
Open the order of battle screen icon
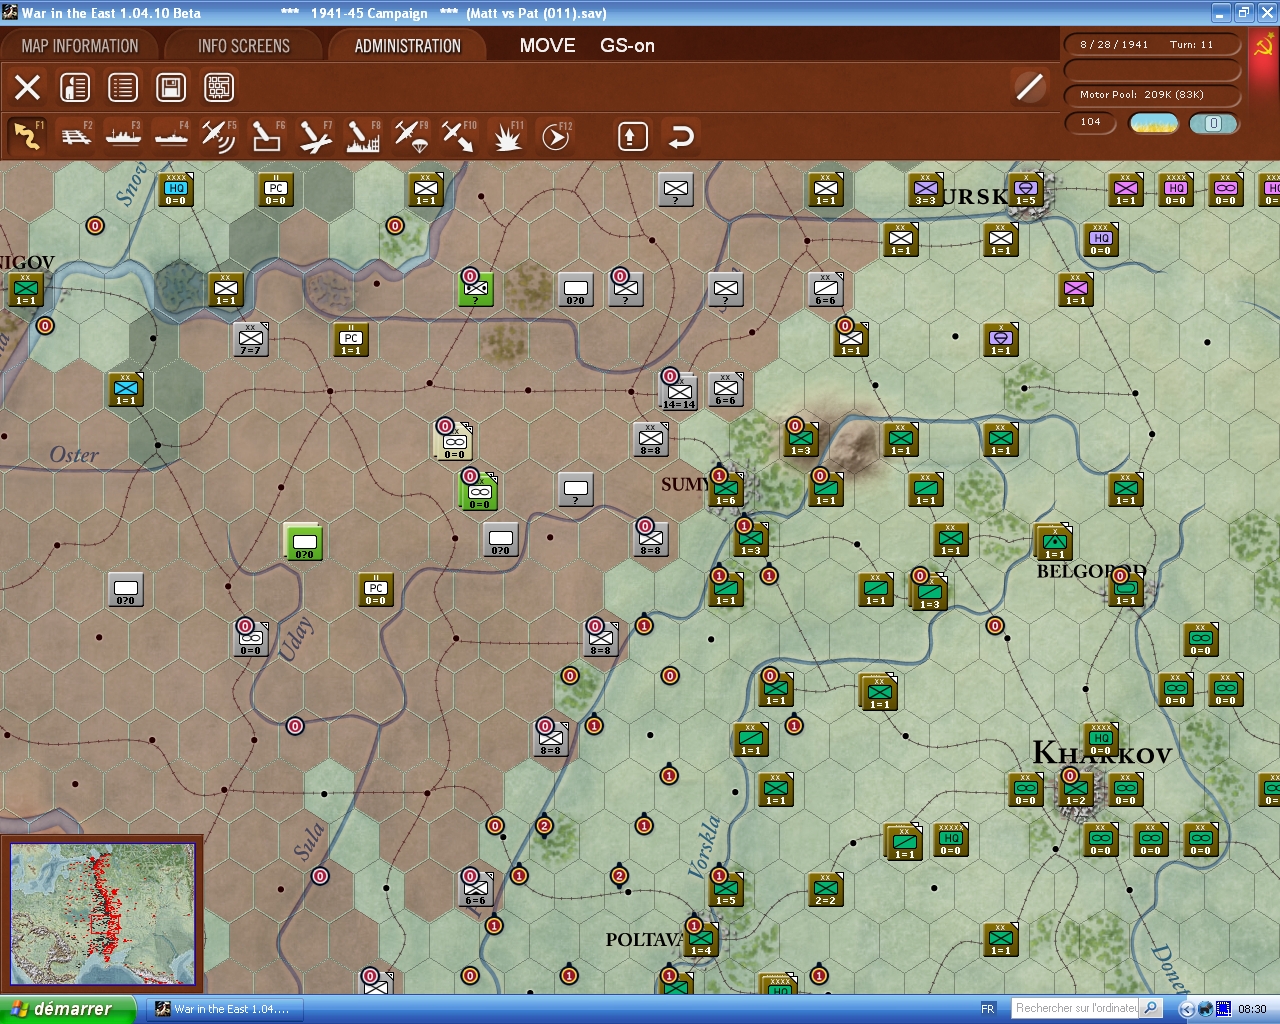tap(75, 87)
